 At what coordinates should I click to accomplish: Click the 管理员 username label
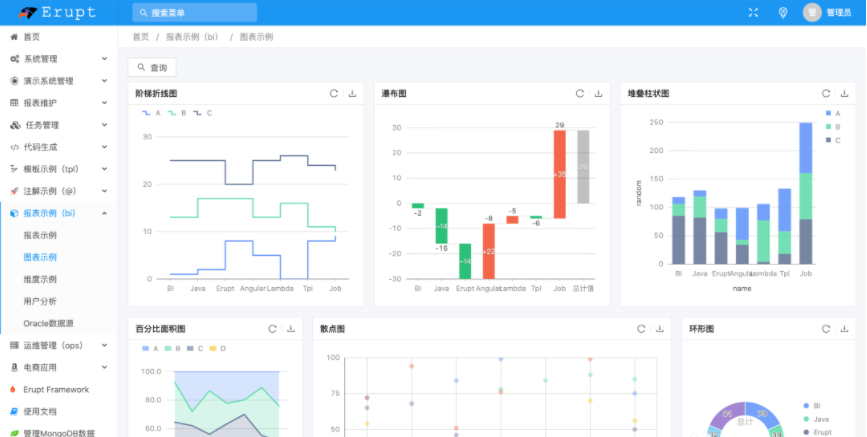pyautogui.click(x=839, y=13)
